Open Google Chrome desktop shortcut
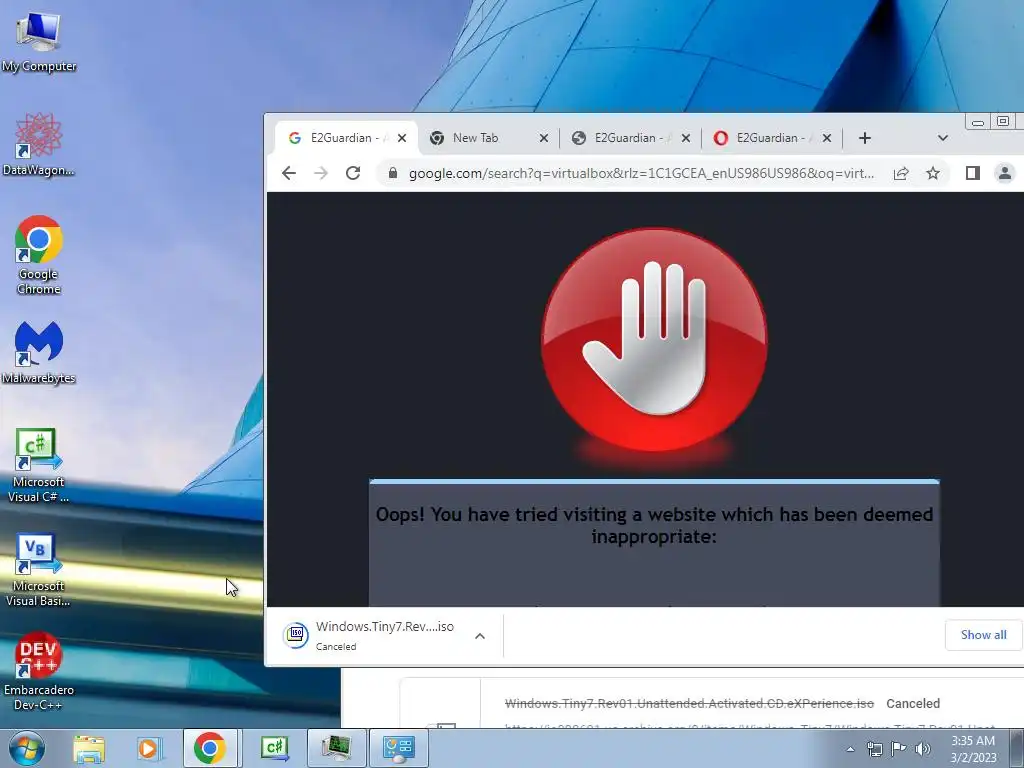The height and width of the screenshot is (768, 1024). (39, 255)
